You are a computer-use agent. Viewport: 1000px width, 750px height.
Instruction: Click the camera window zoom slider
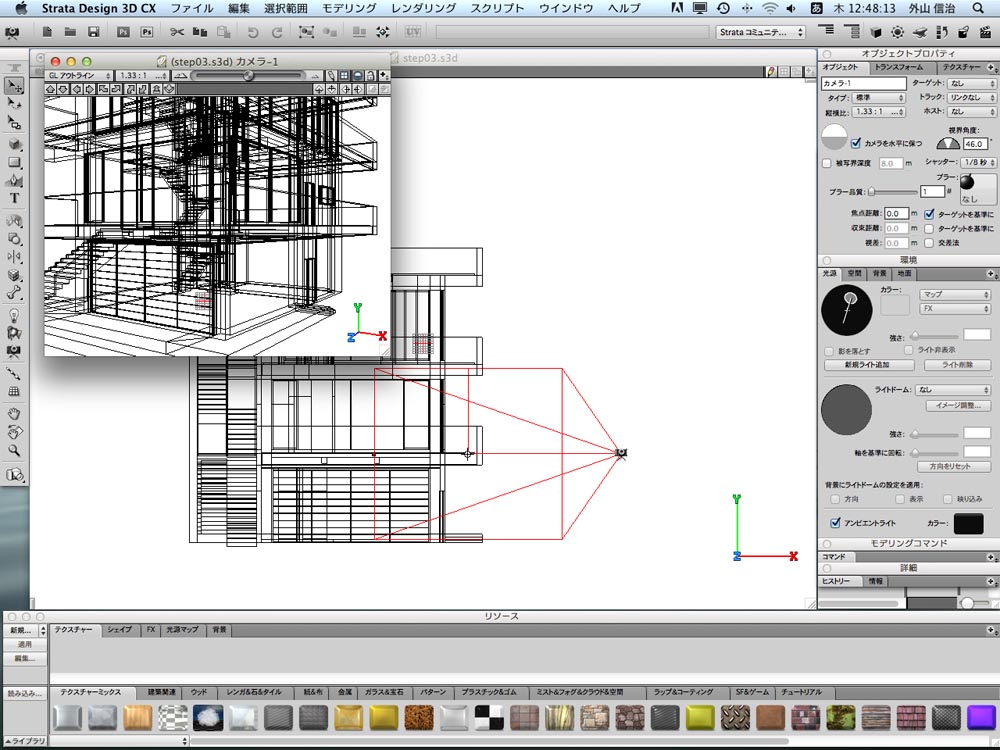tap(247, 75)
